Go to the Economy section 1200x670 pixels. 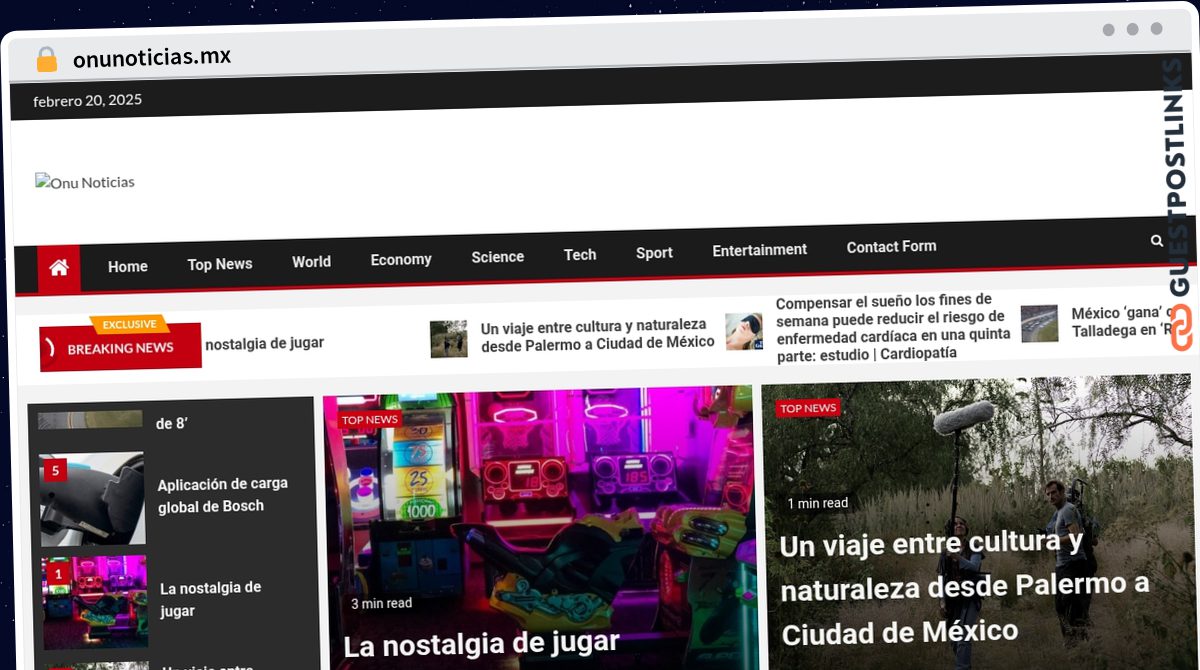tap(400, 259)
